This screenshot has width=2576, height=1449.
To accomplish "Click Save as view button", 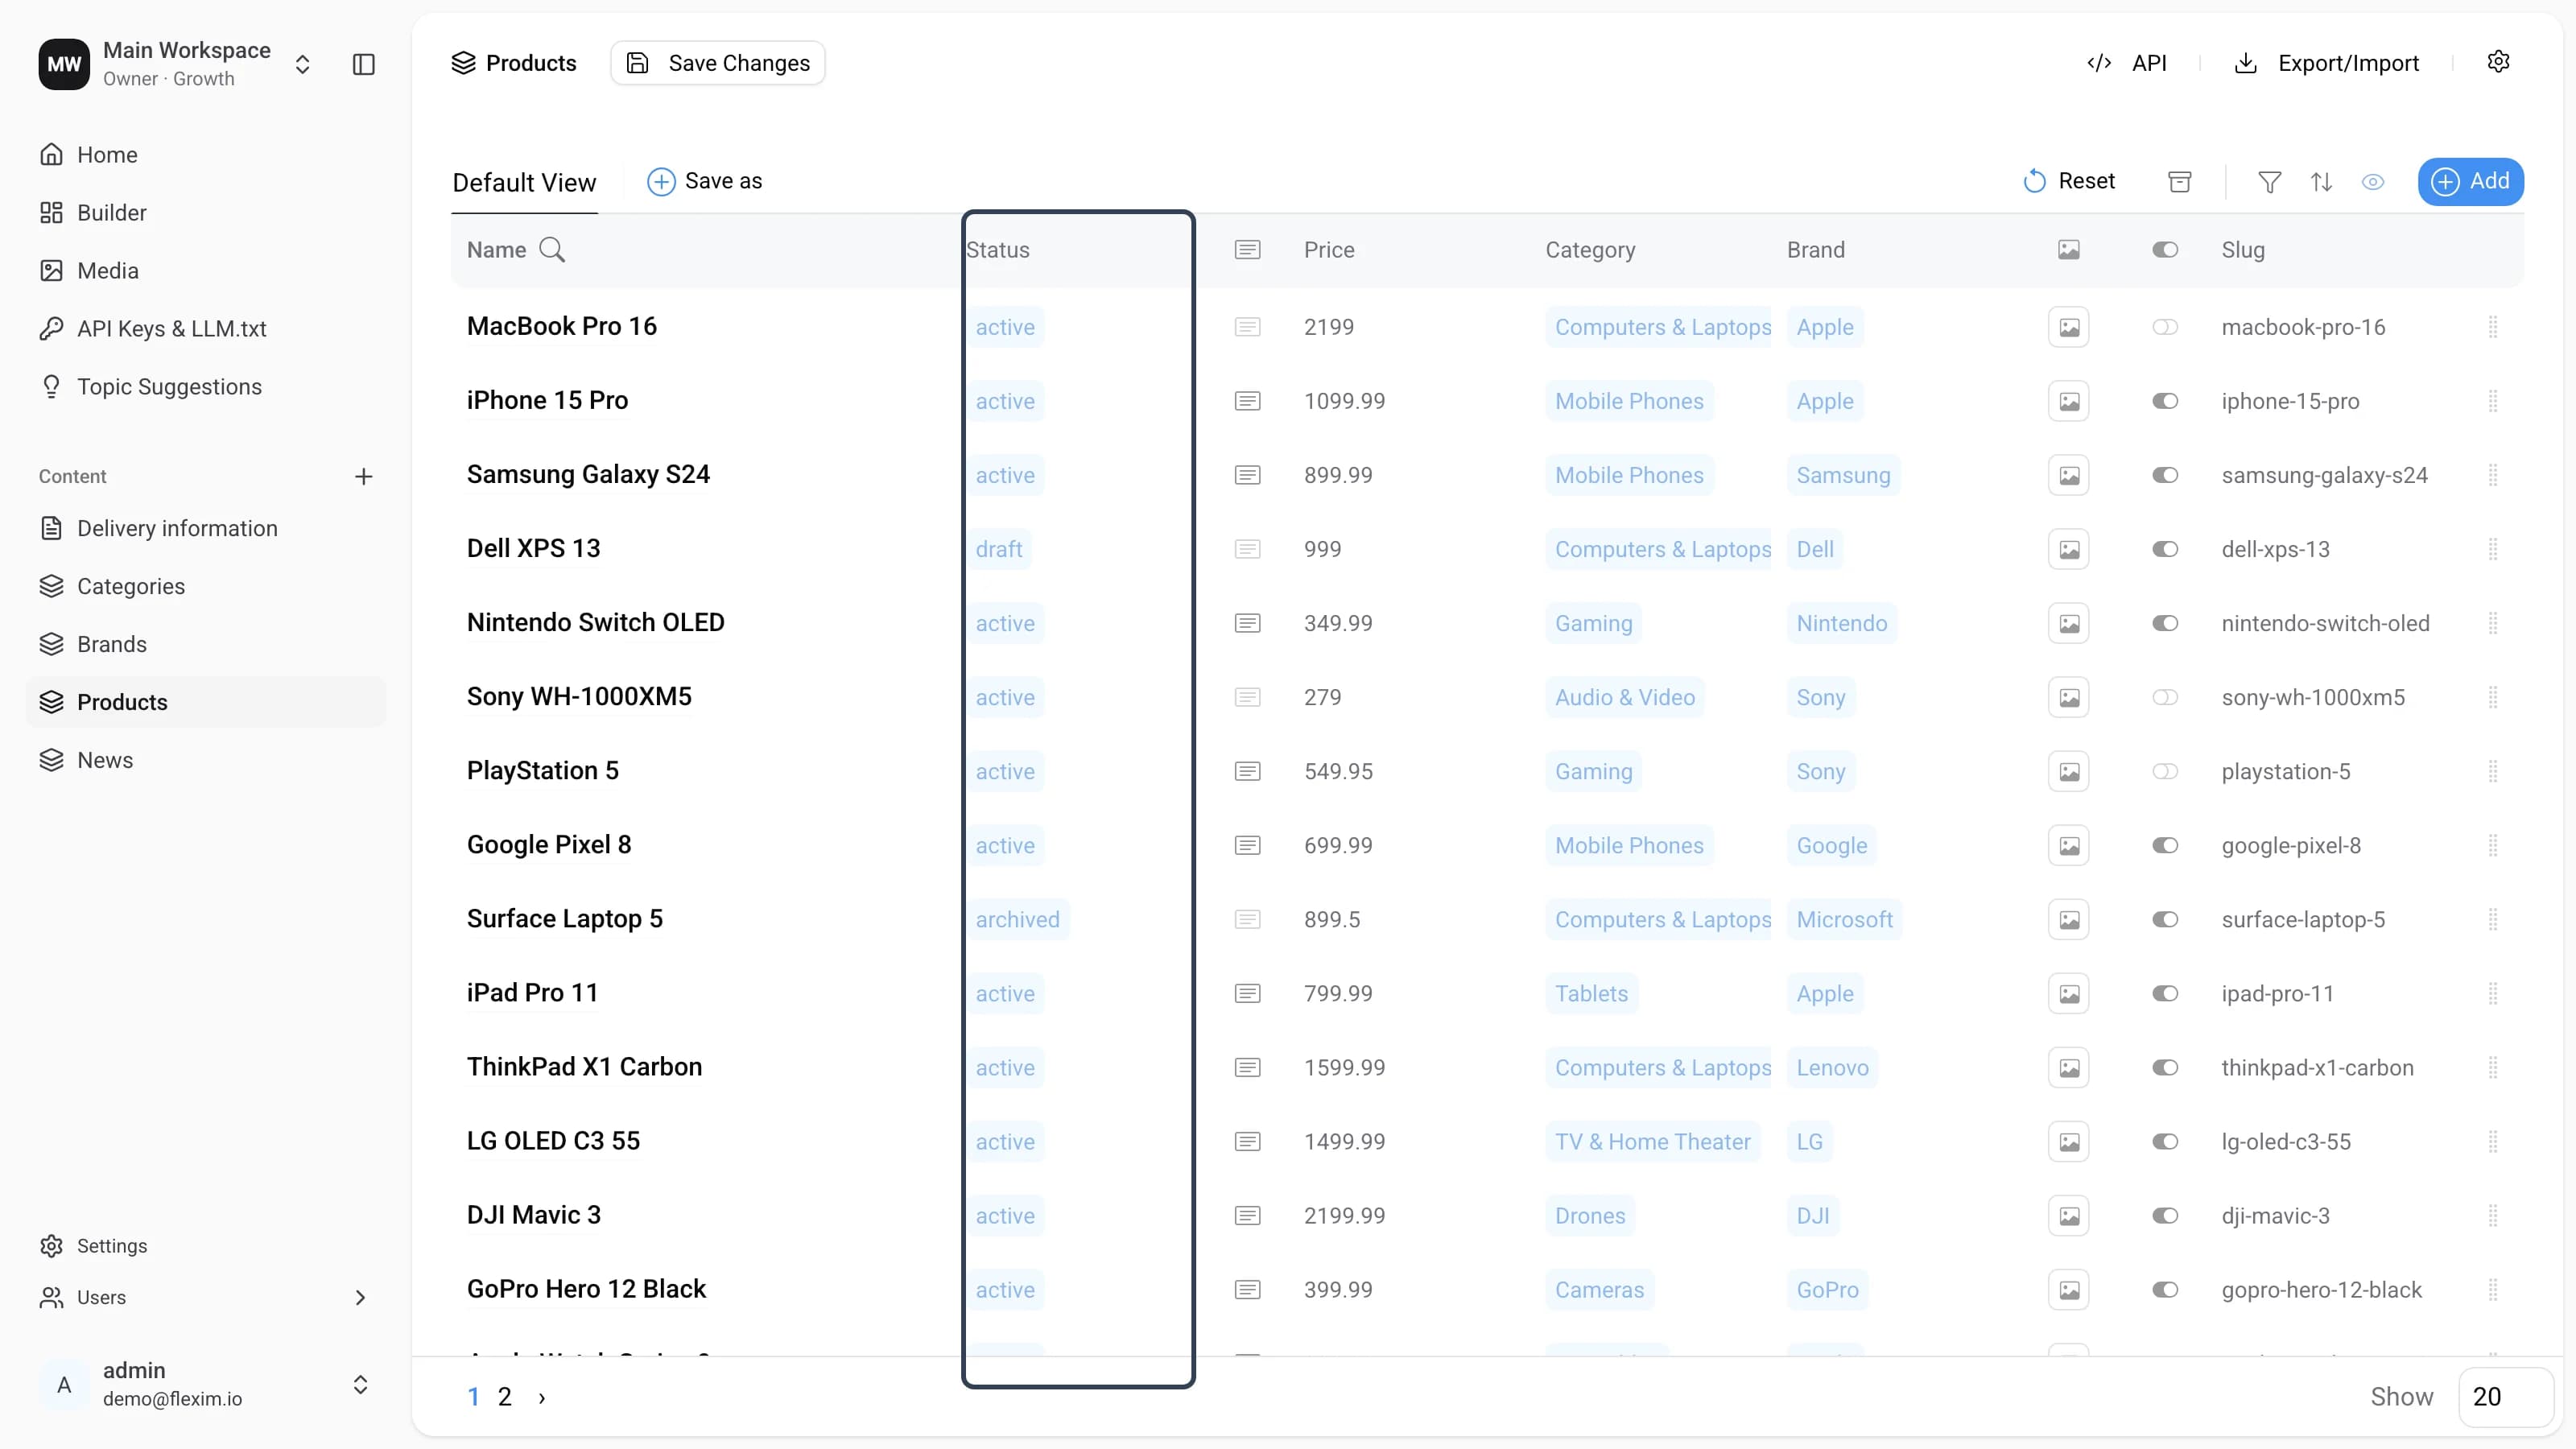I will [x=705, y=181].
